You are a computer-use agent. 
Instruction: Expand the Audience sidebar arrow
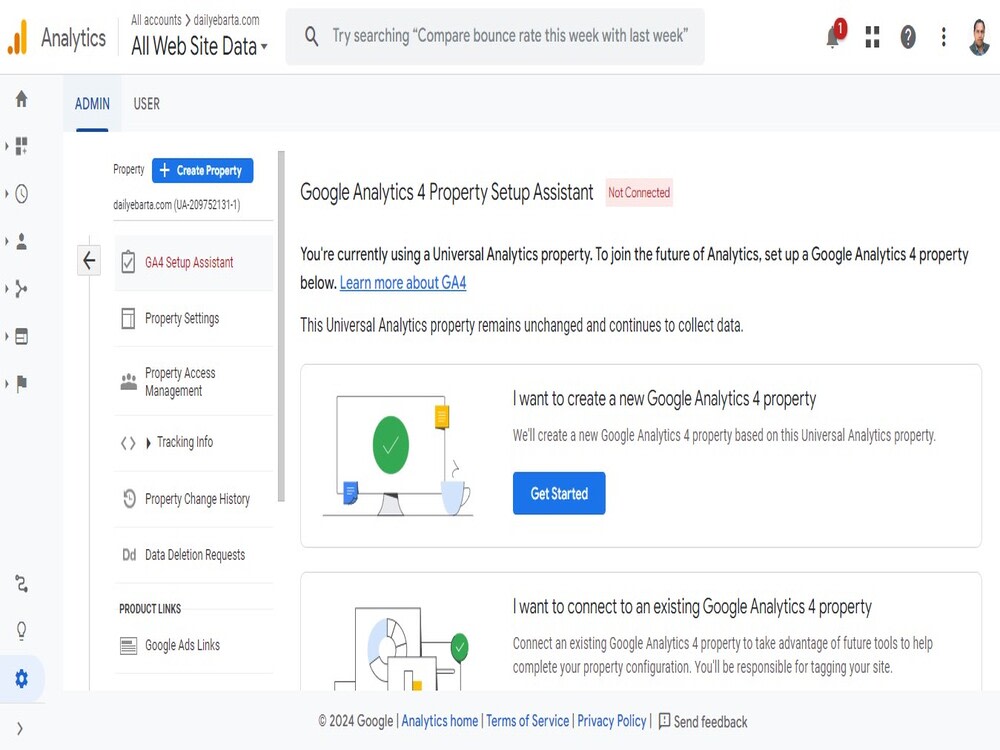point(6,242)
